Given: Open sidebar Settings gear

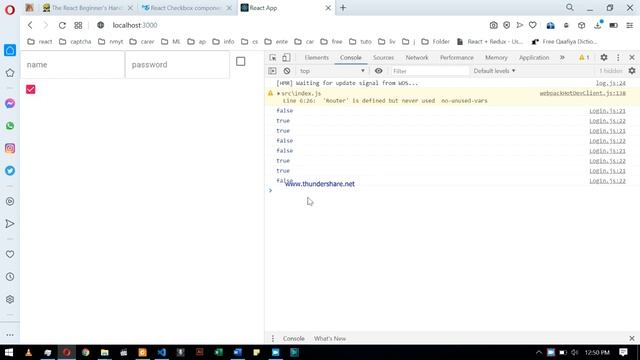Looking at the screenshot, I should 10,299.
